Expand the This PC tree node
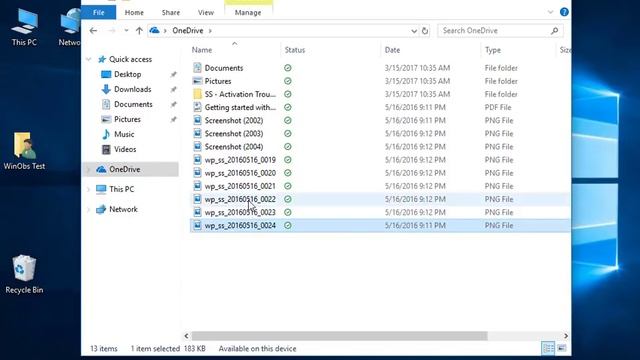 tap(89, 189)
